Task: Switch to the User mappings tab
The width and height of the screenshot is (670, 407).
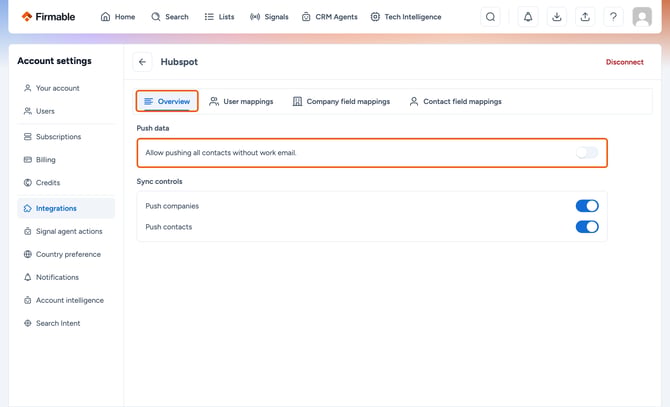Action: tap(241, 101)
